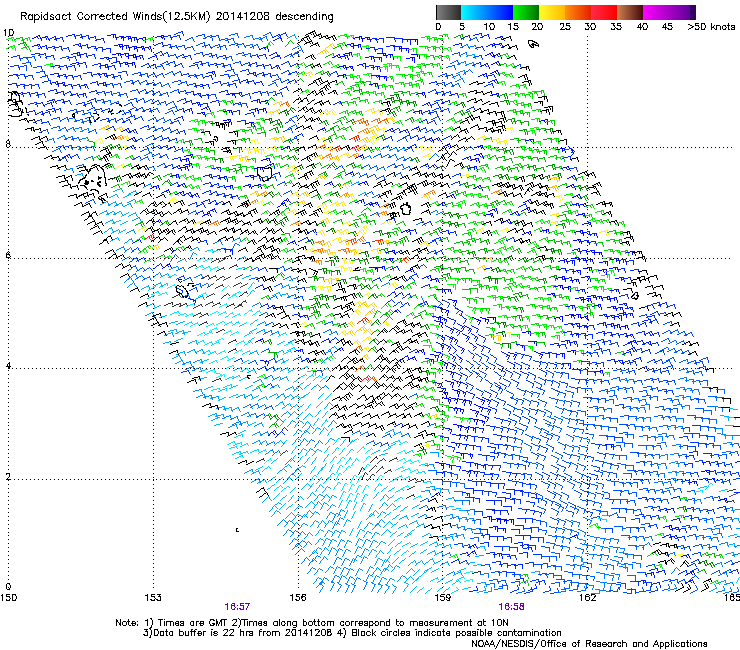The height and width of the screenshot is (650, 740).
Task: Select the yellow 20-25 knots legend swatch
Action: [552, 12]
